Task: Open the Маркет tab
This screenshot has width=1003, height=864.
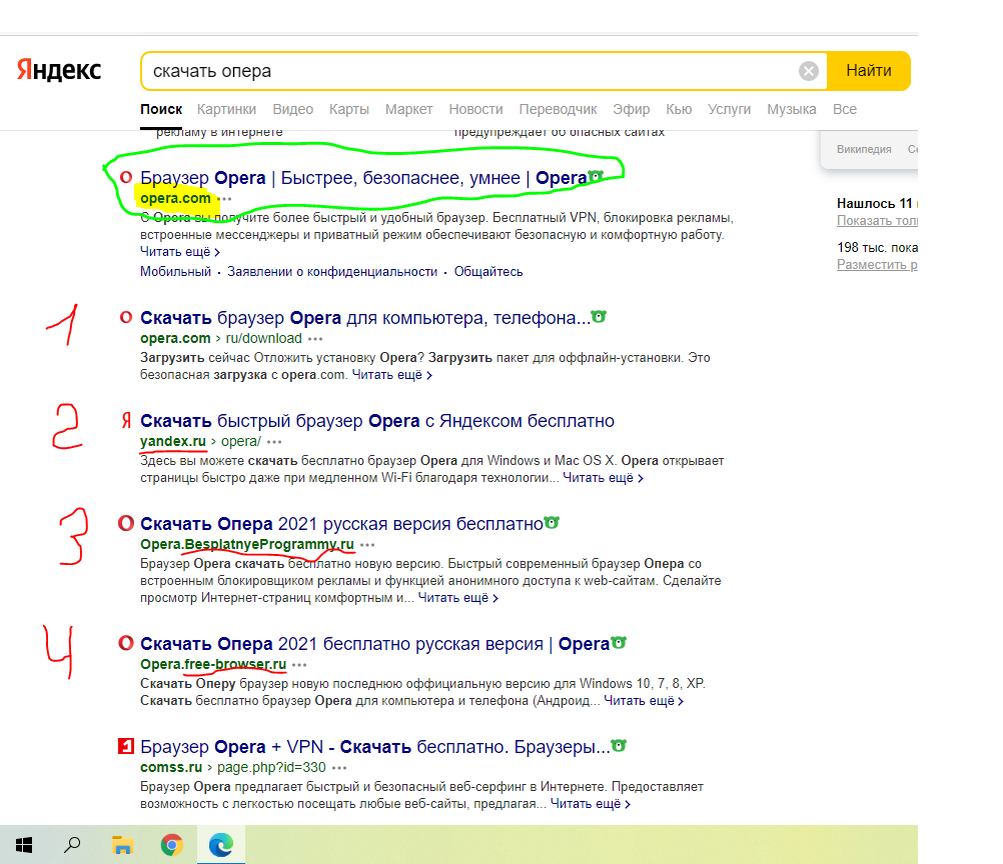Action: pos(409,109)
